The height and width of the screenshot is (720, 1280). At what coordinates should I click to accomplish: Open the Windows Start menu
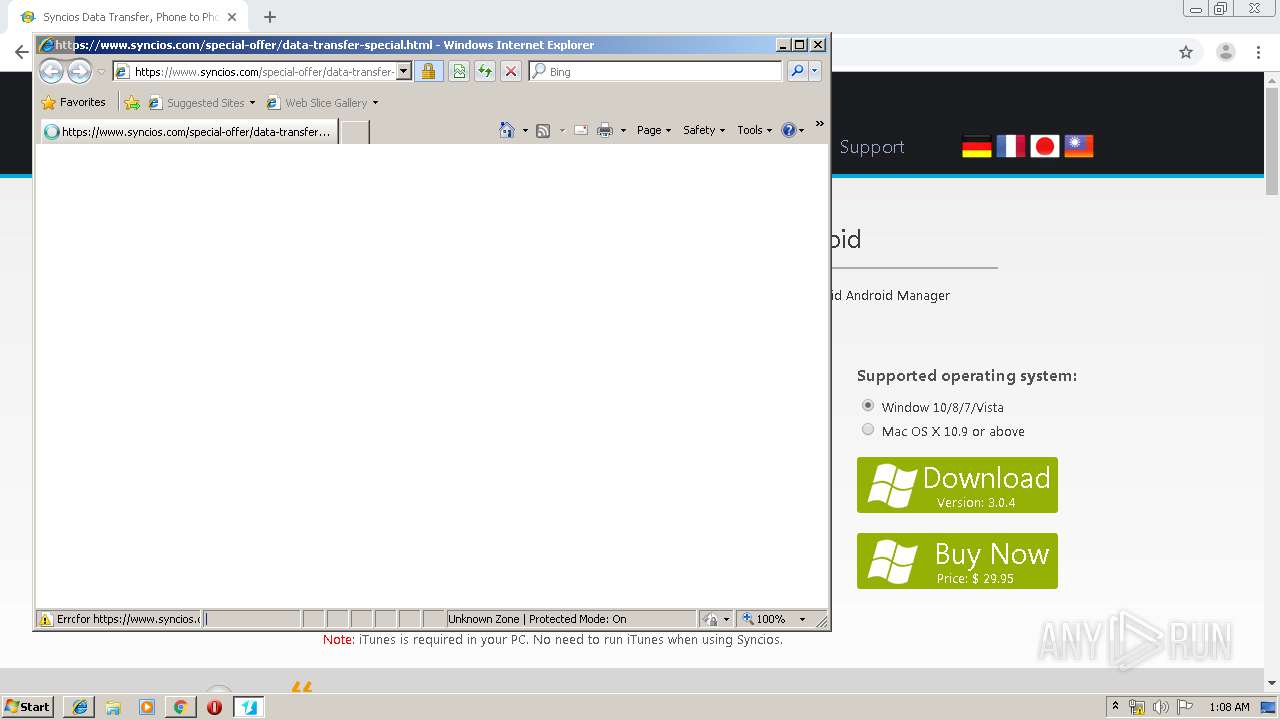pos(28,707)
